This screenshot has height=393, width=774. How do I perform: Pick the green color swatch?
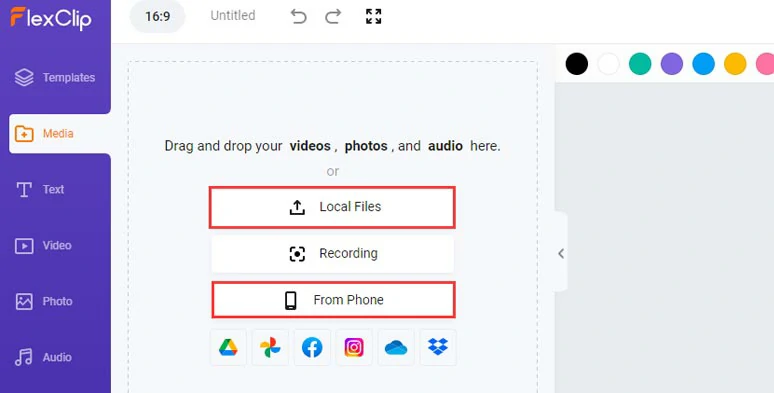pyautogui.click(x=640, y=64)
